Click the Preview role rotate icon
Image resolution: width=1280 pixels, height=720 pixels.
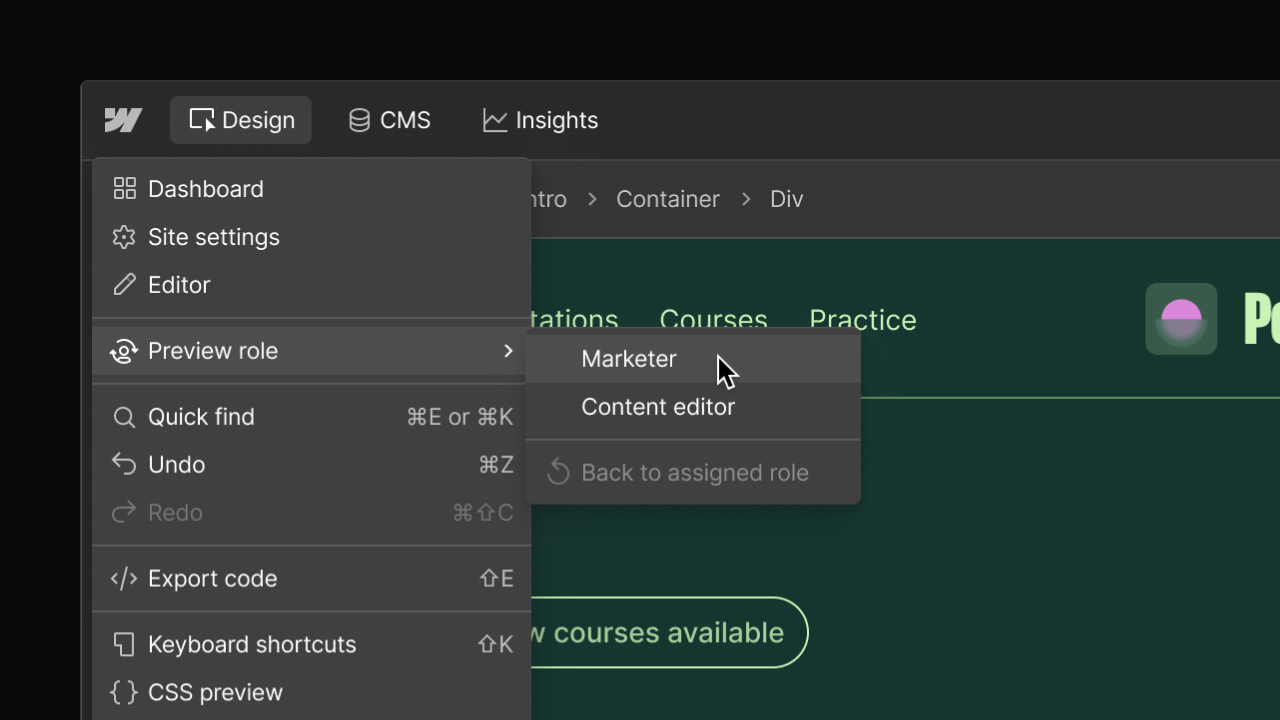click(124, 351)
